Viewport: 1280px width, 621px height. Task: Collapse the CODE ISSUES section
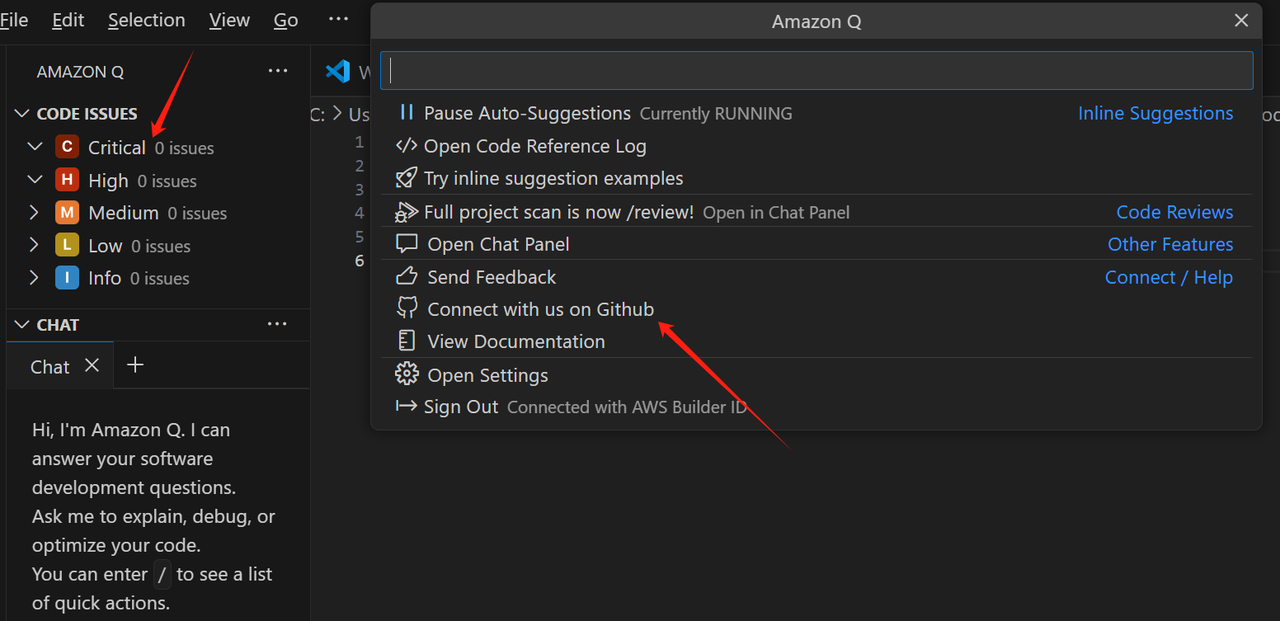22,114
